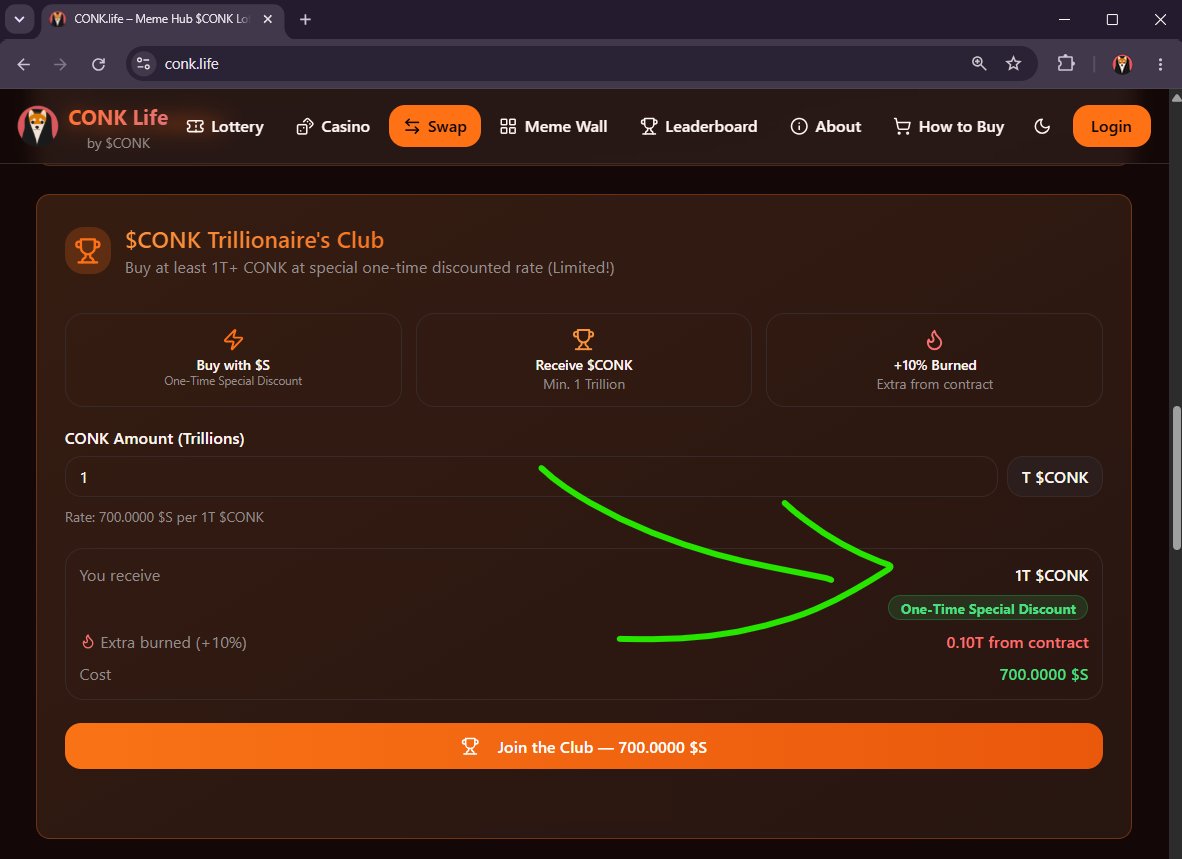Open the Leaderboard page
This screenshot has height=859, width=1182.
pyautogui.click(x=699, y=127)
